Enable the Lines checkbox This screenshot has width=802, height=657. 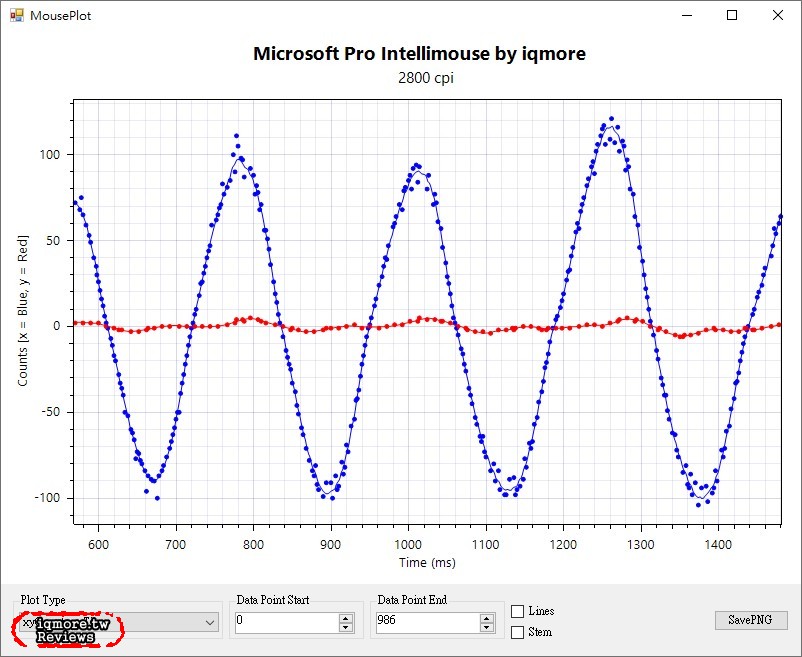point(518,611)
